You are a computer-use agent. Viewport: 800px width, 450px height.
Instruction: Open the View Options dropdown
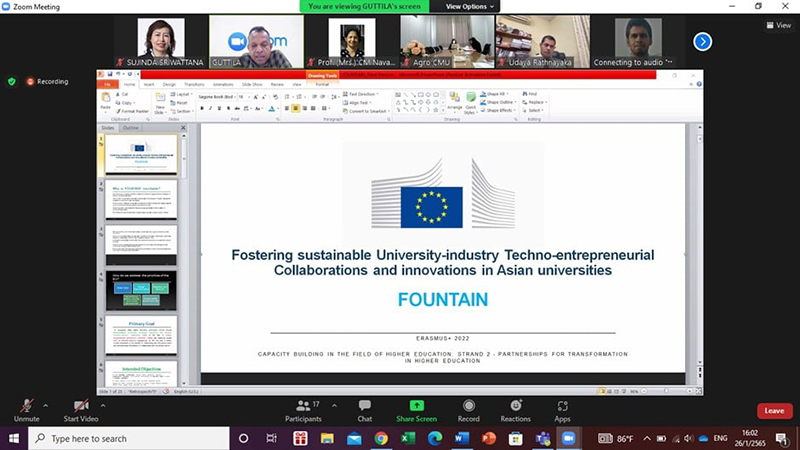(469, 6)
